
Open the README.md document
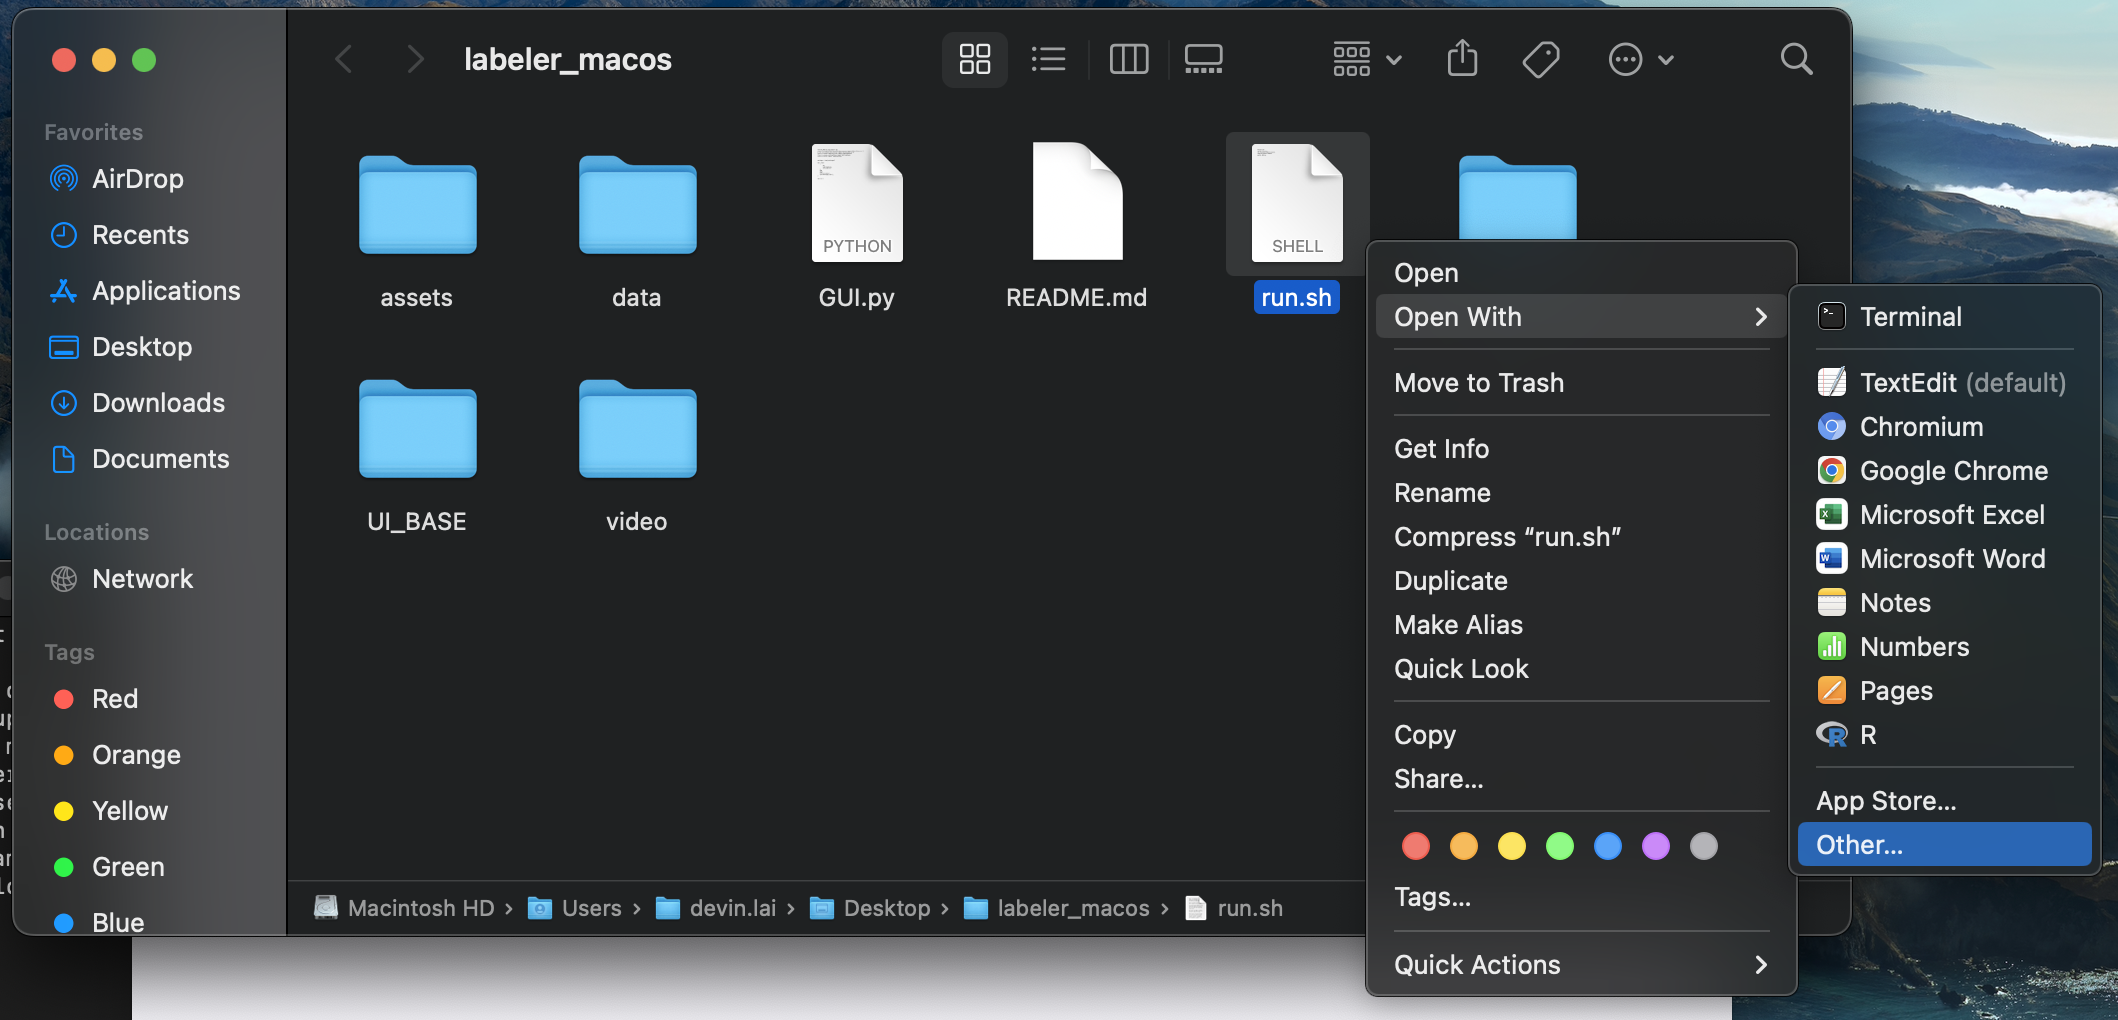1076,201
